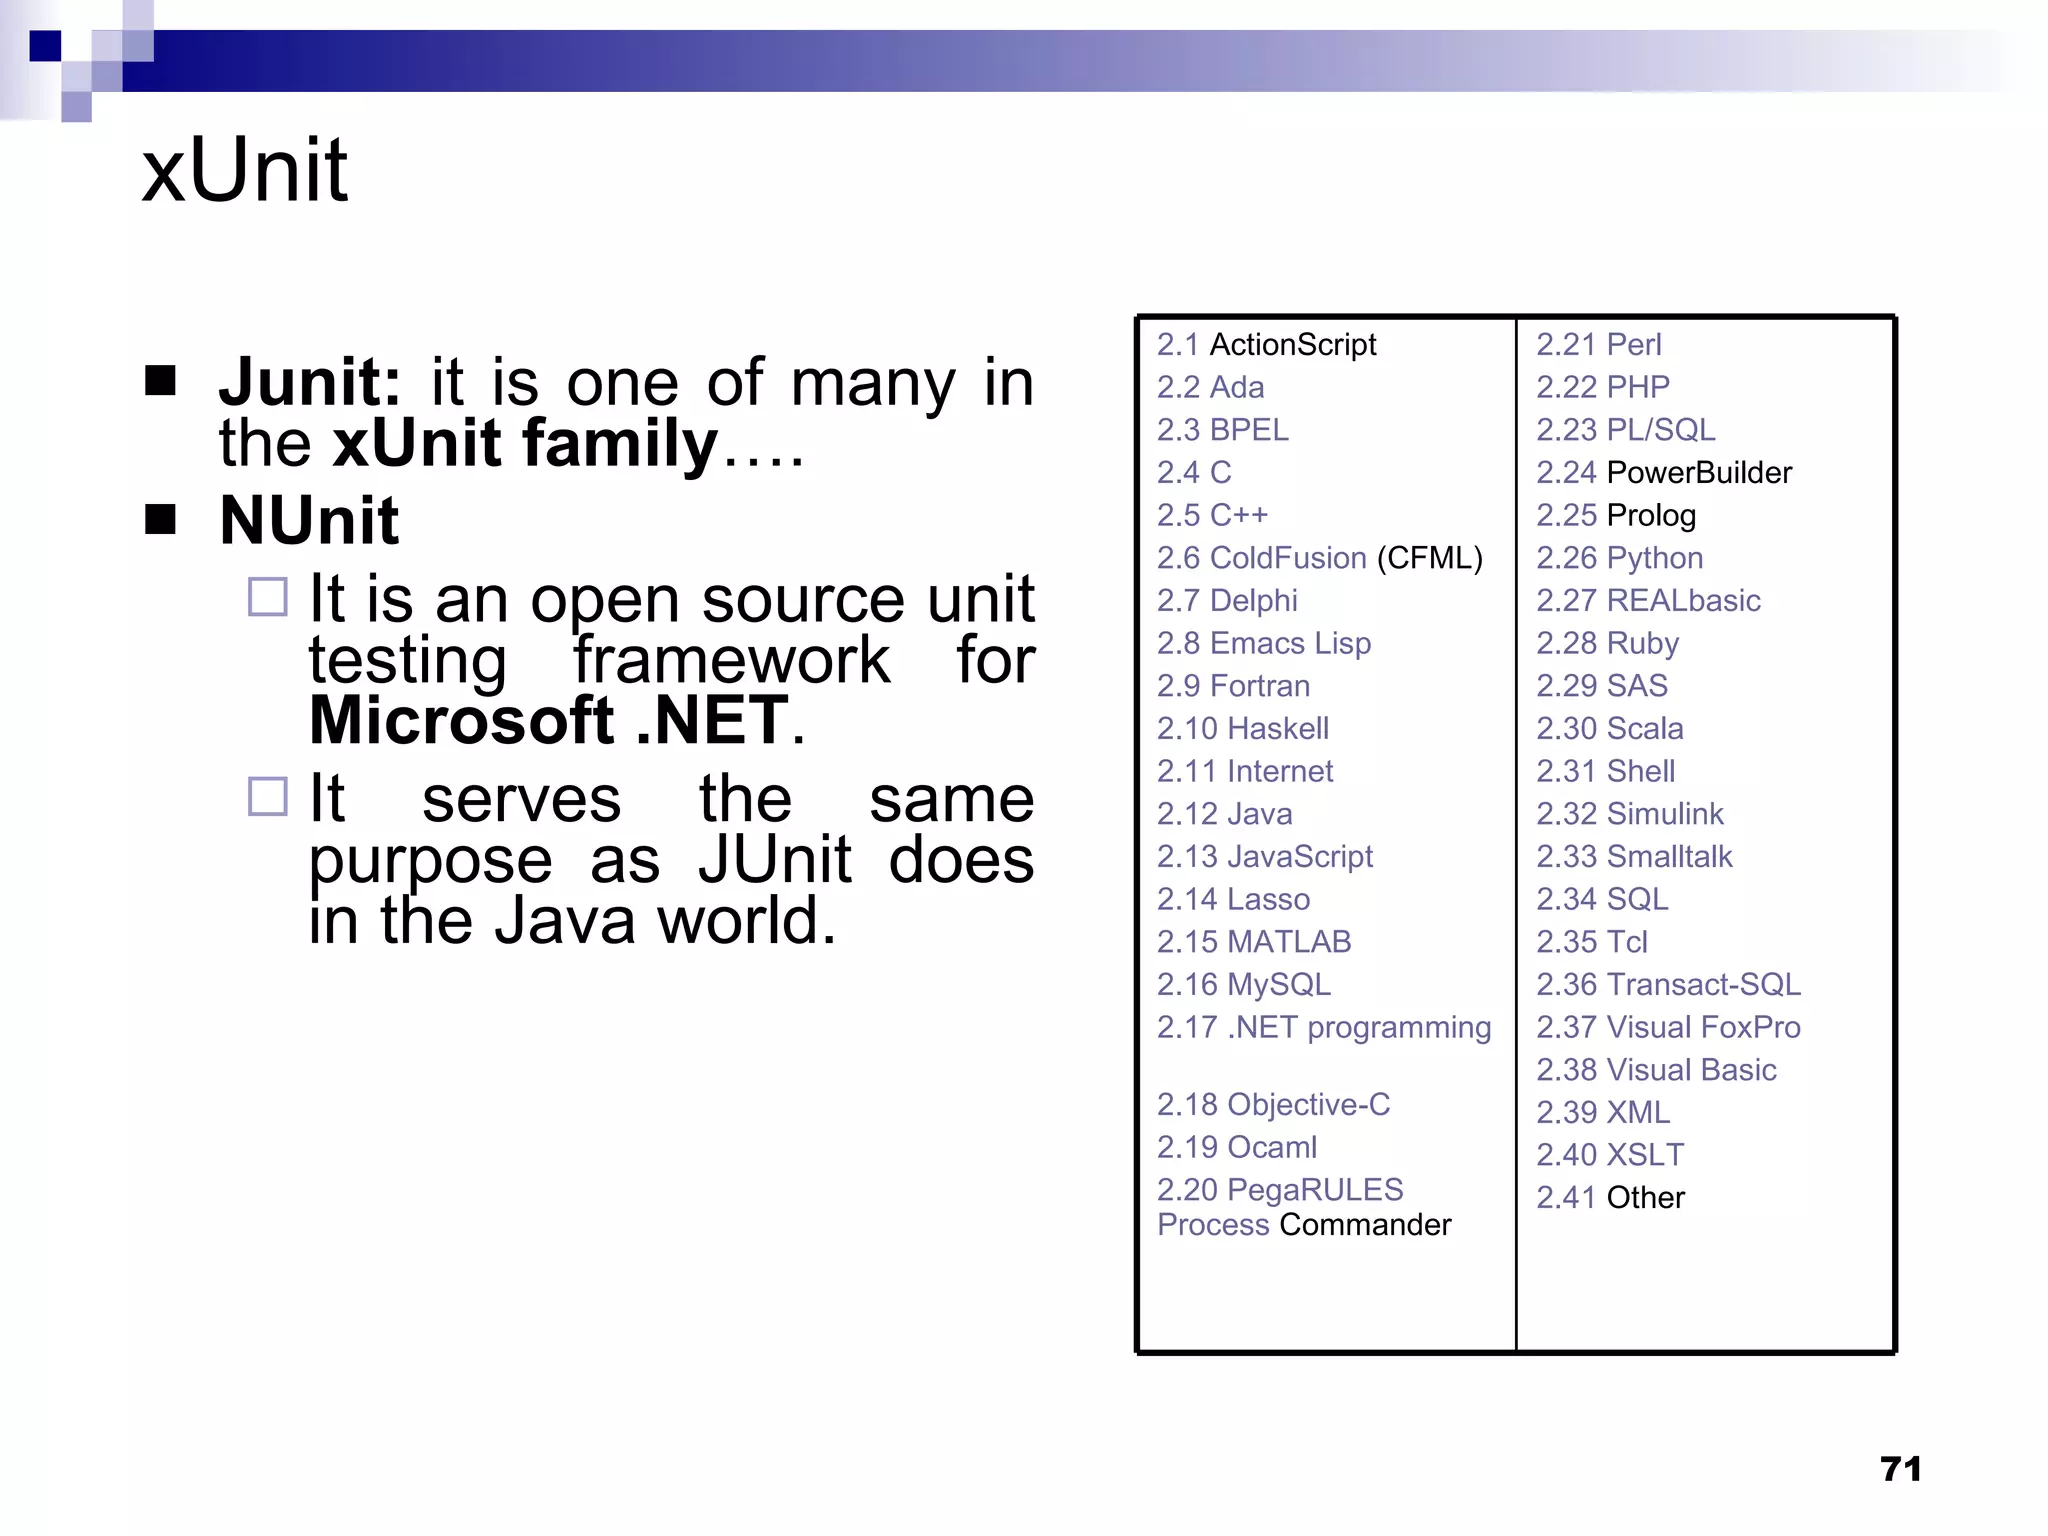The image size is (2048, 1536).
Task: Click the '2.19 Ocaml' link
Action: click(x=1237, y=1147)
